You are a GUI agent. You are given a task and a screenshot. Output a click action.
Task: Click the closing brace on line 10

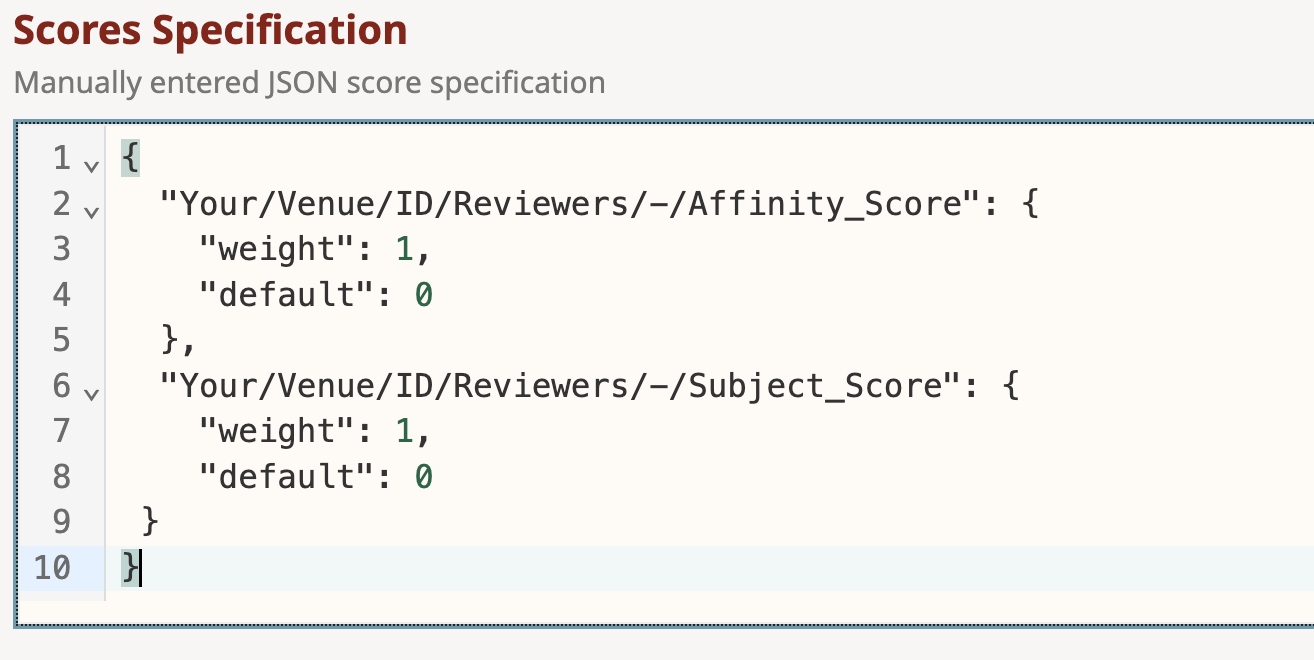pyautogui.click(x=130, y=569)
